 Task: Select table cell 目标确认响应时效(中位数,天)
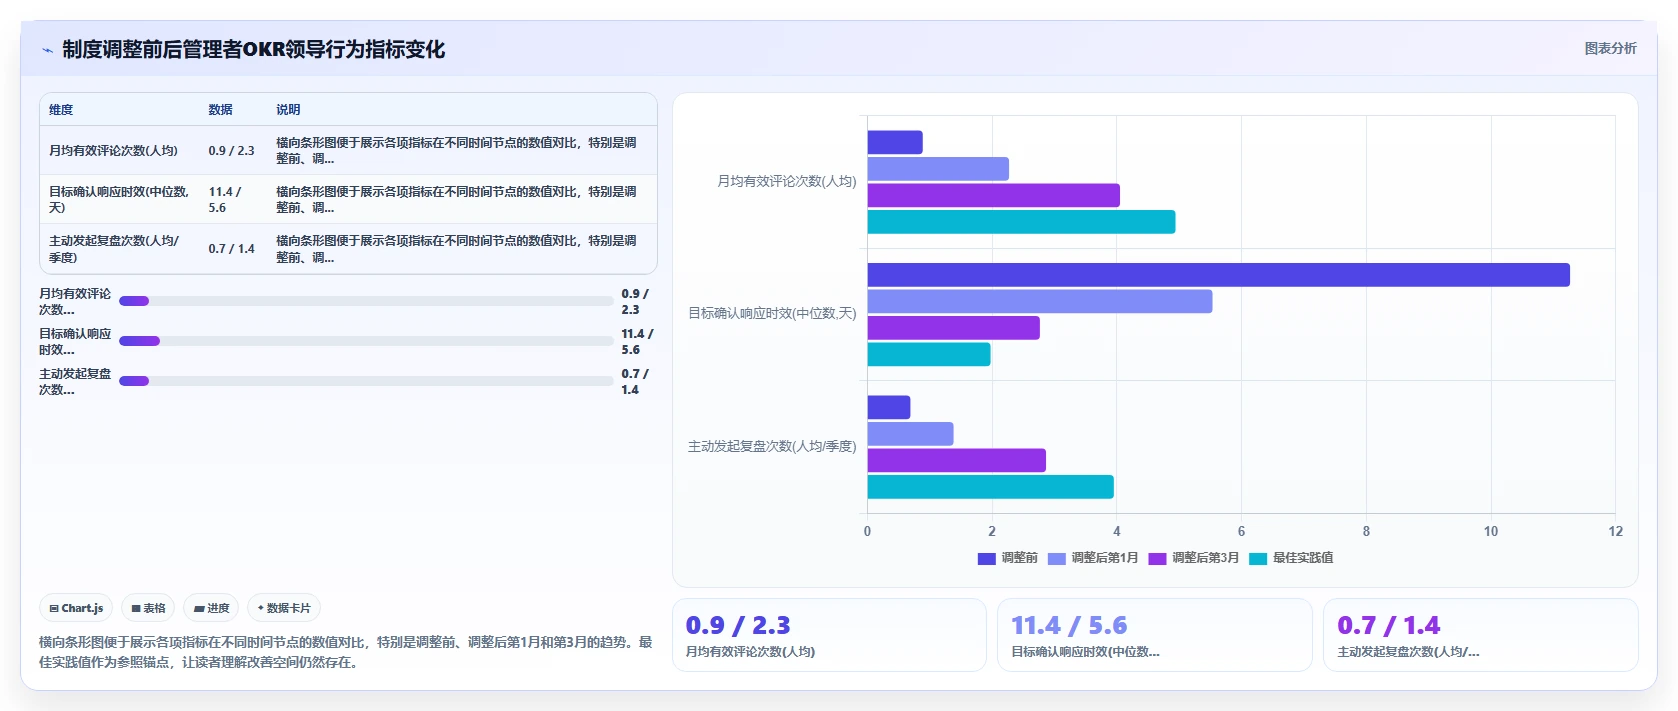click(x=119, y=200)
